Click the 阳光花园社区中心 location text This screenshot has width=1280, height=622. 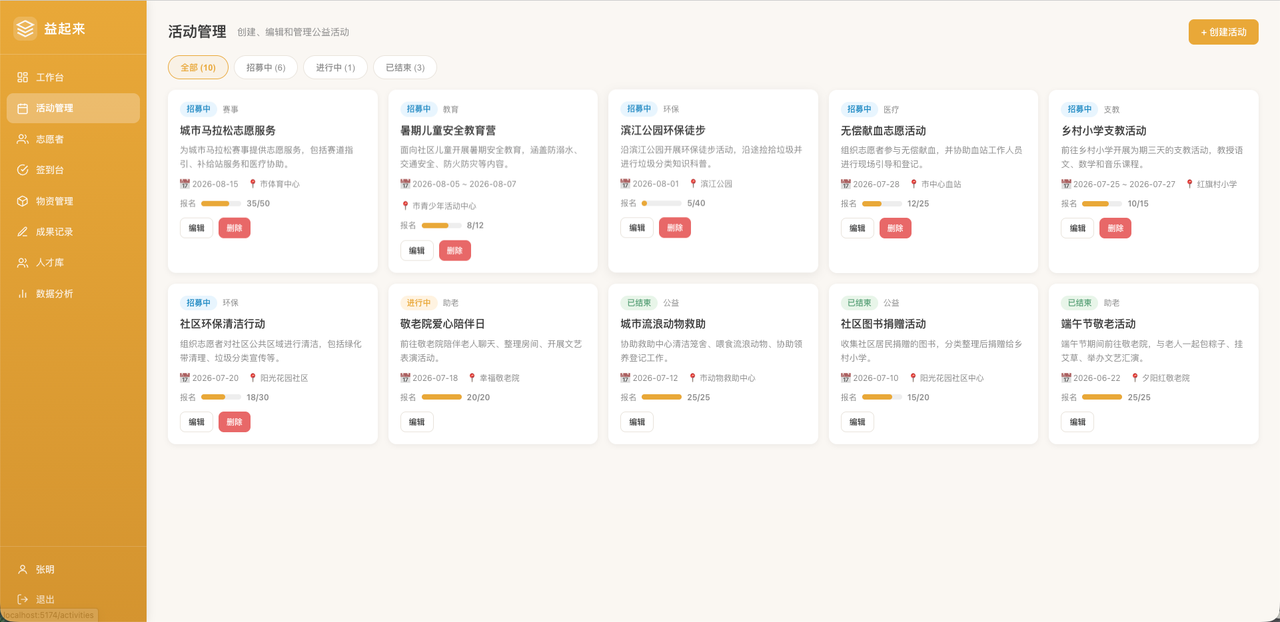tap(952, 378)
